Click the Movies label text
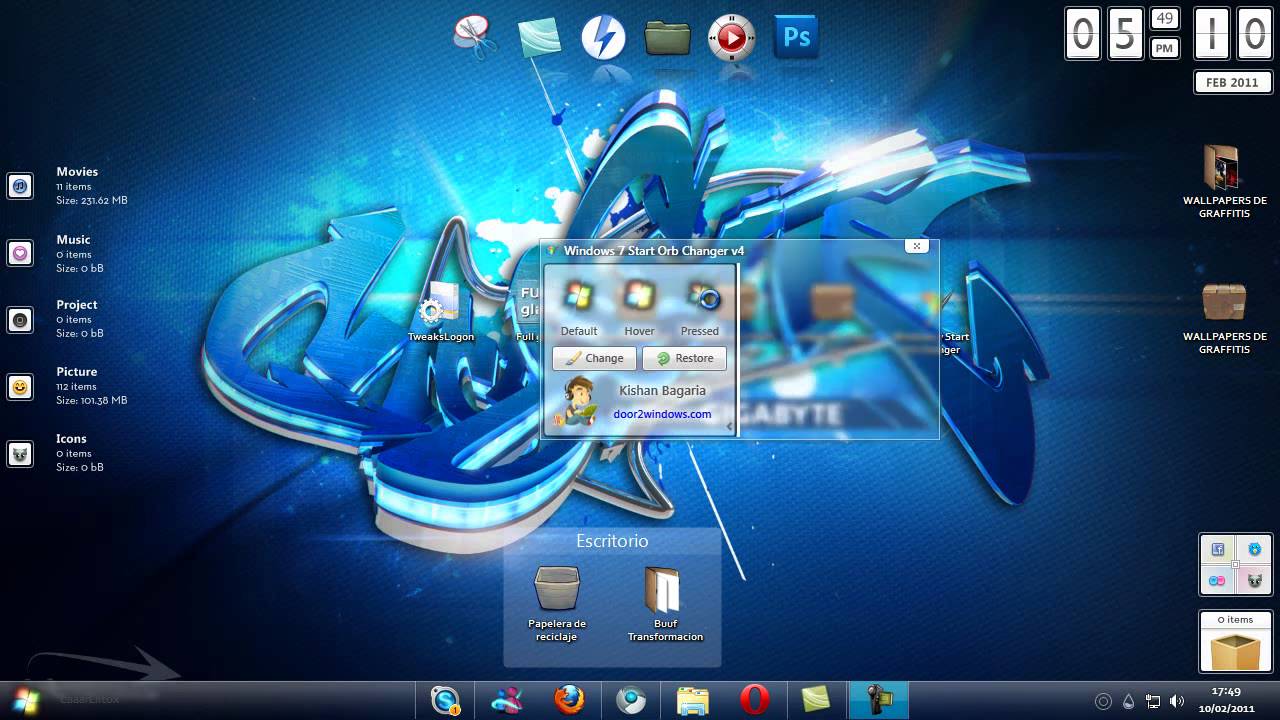Screen dimensions: 1280x720 [77, 172]
